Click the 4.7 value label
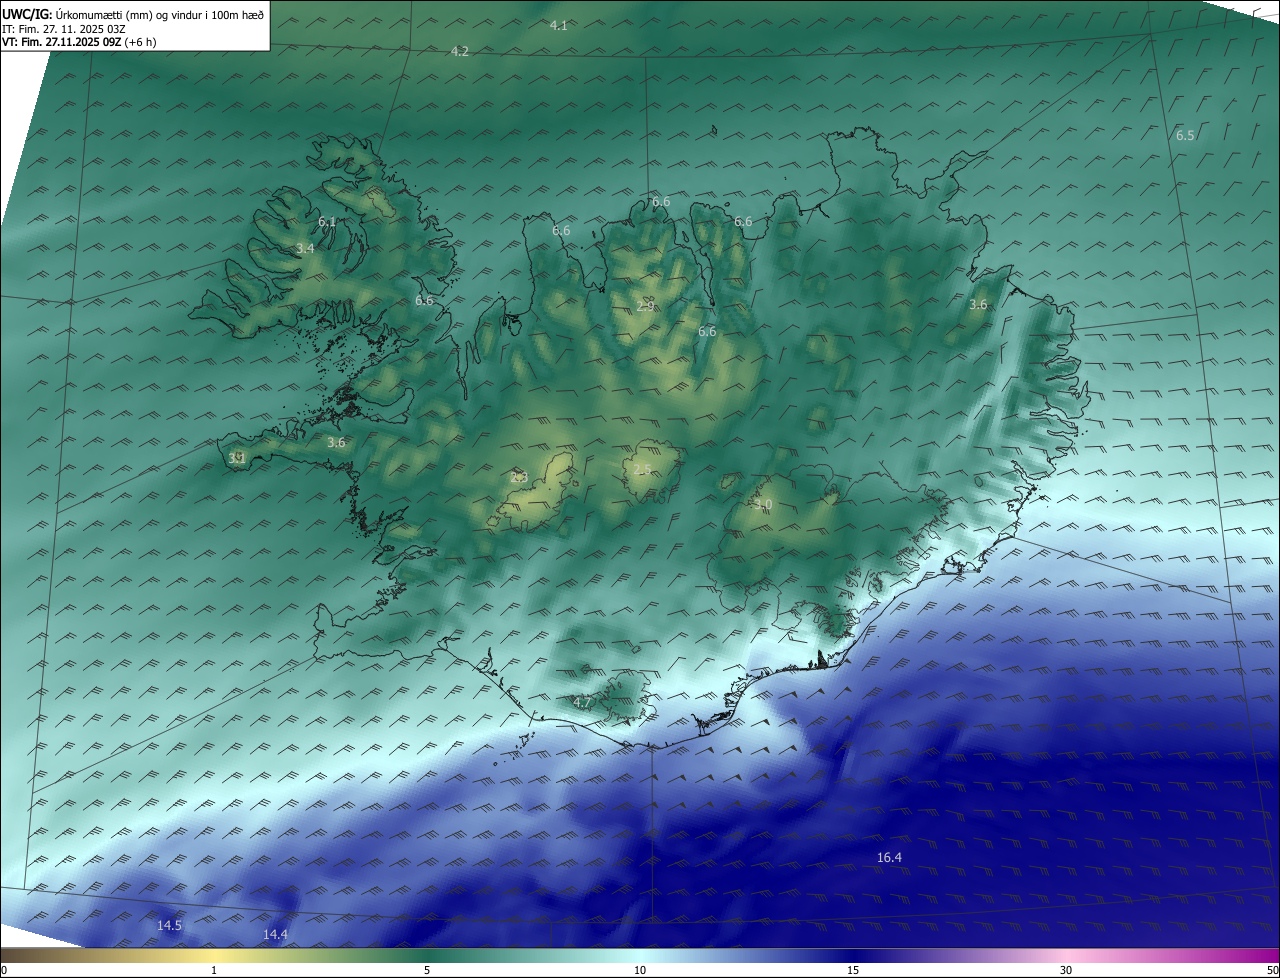The height and width of the screenshot is (978, 1280). [x=582, y=702]
